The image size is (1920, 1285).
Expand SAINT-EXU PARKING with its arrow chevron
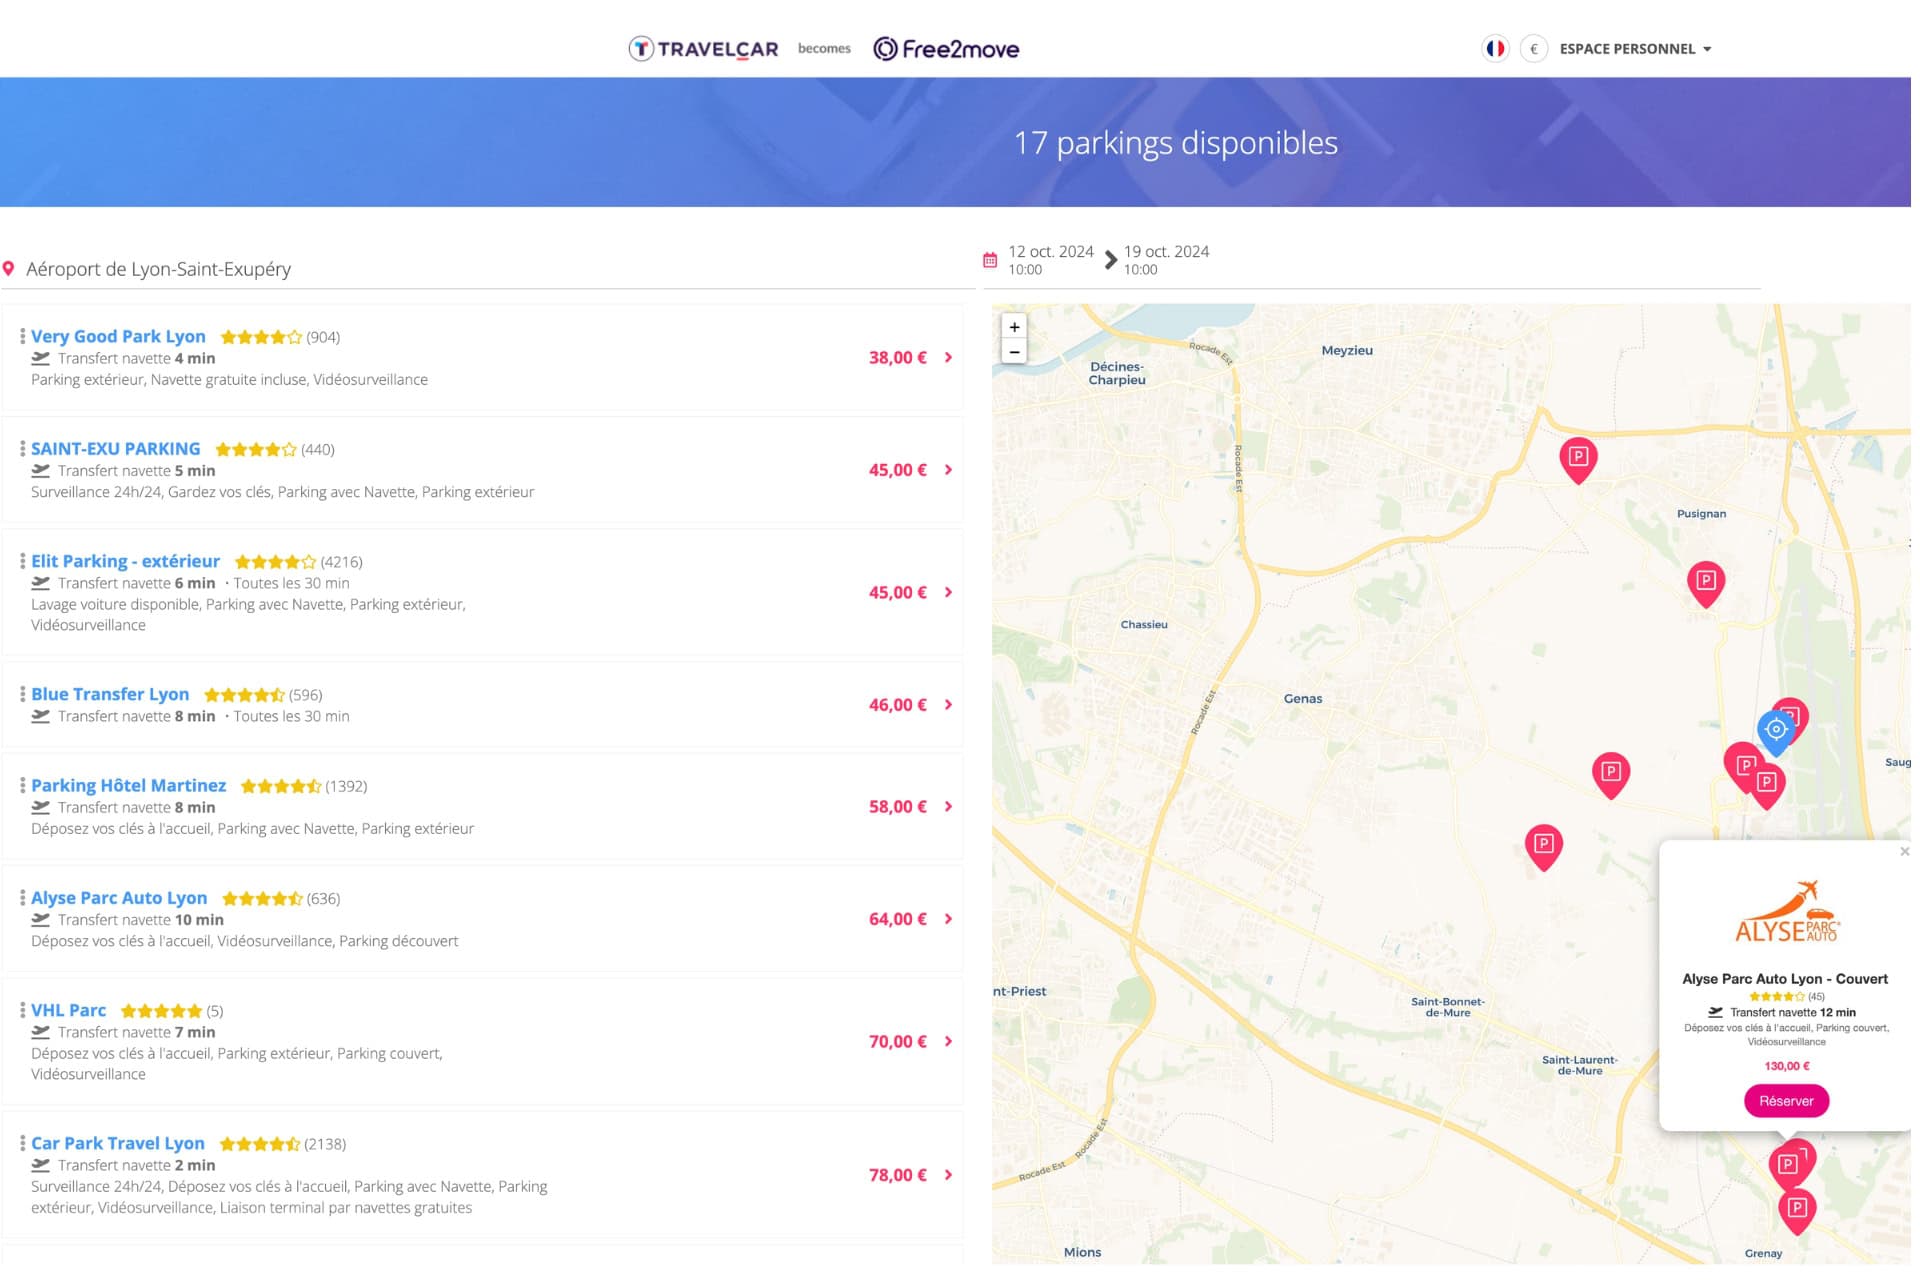[948, 470]
